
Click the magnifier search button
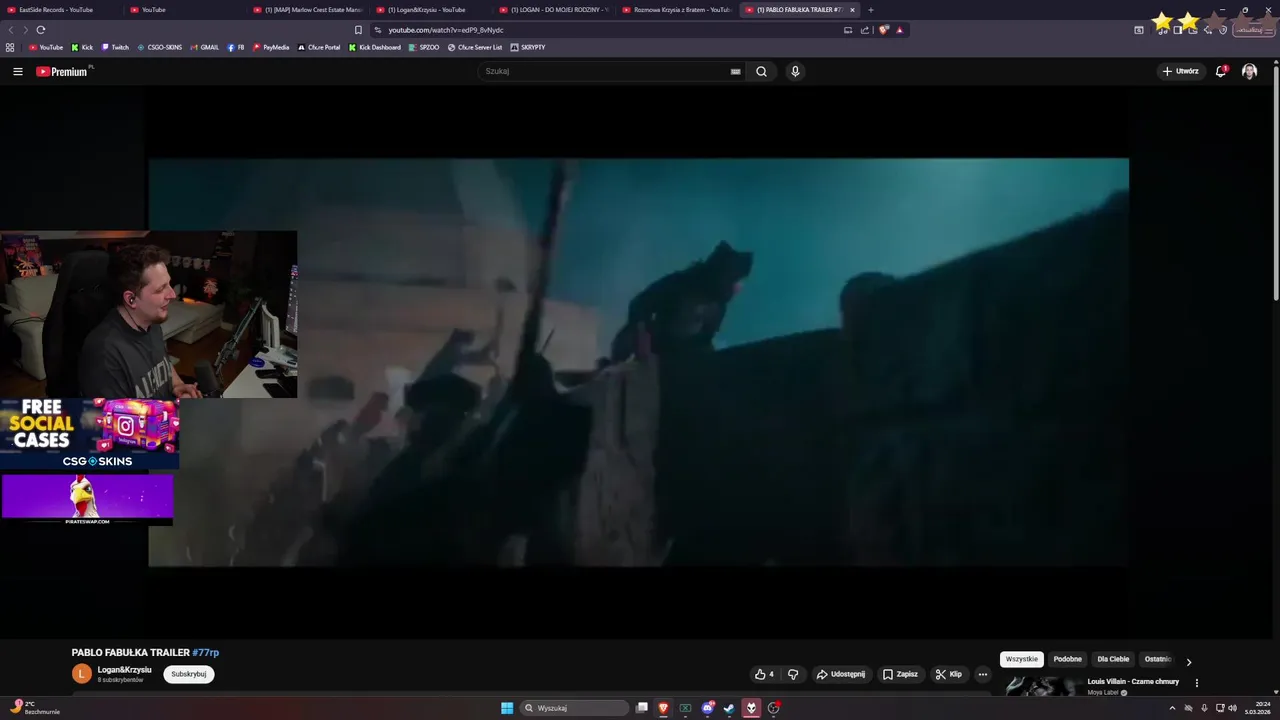[x=761, y=72]
